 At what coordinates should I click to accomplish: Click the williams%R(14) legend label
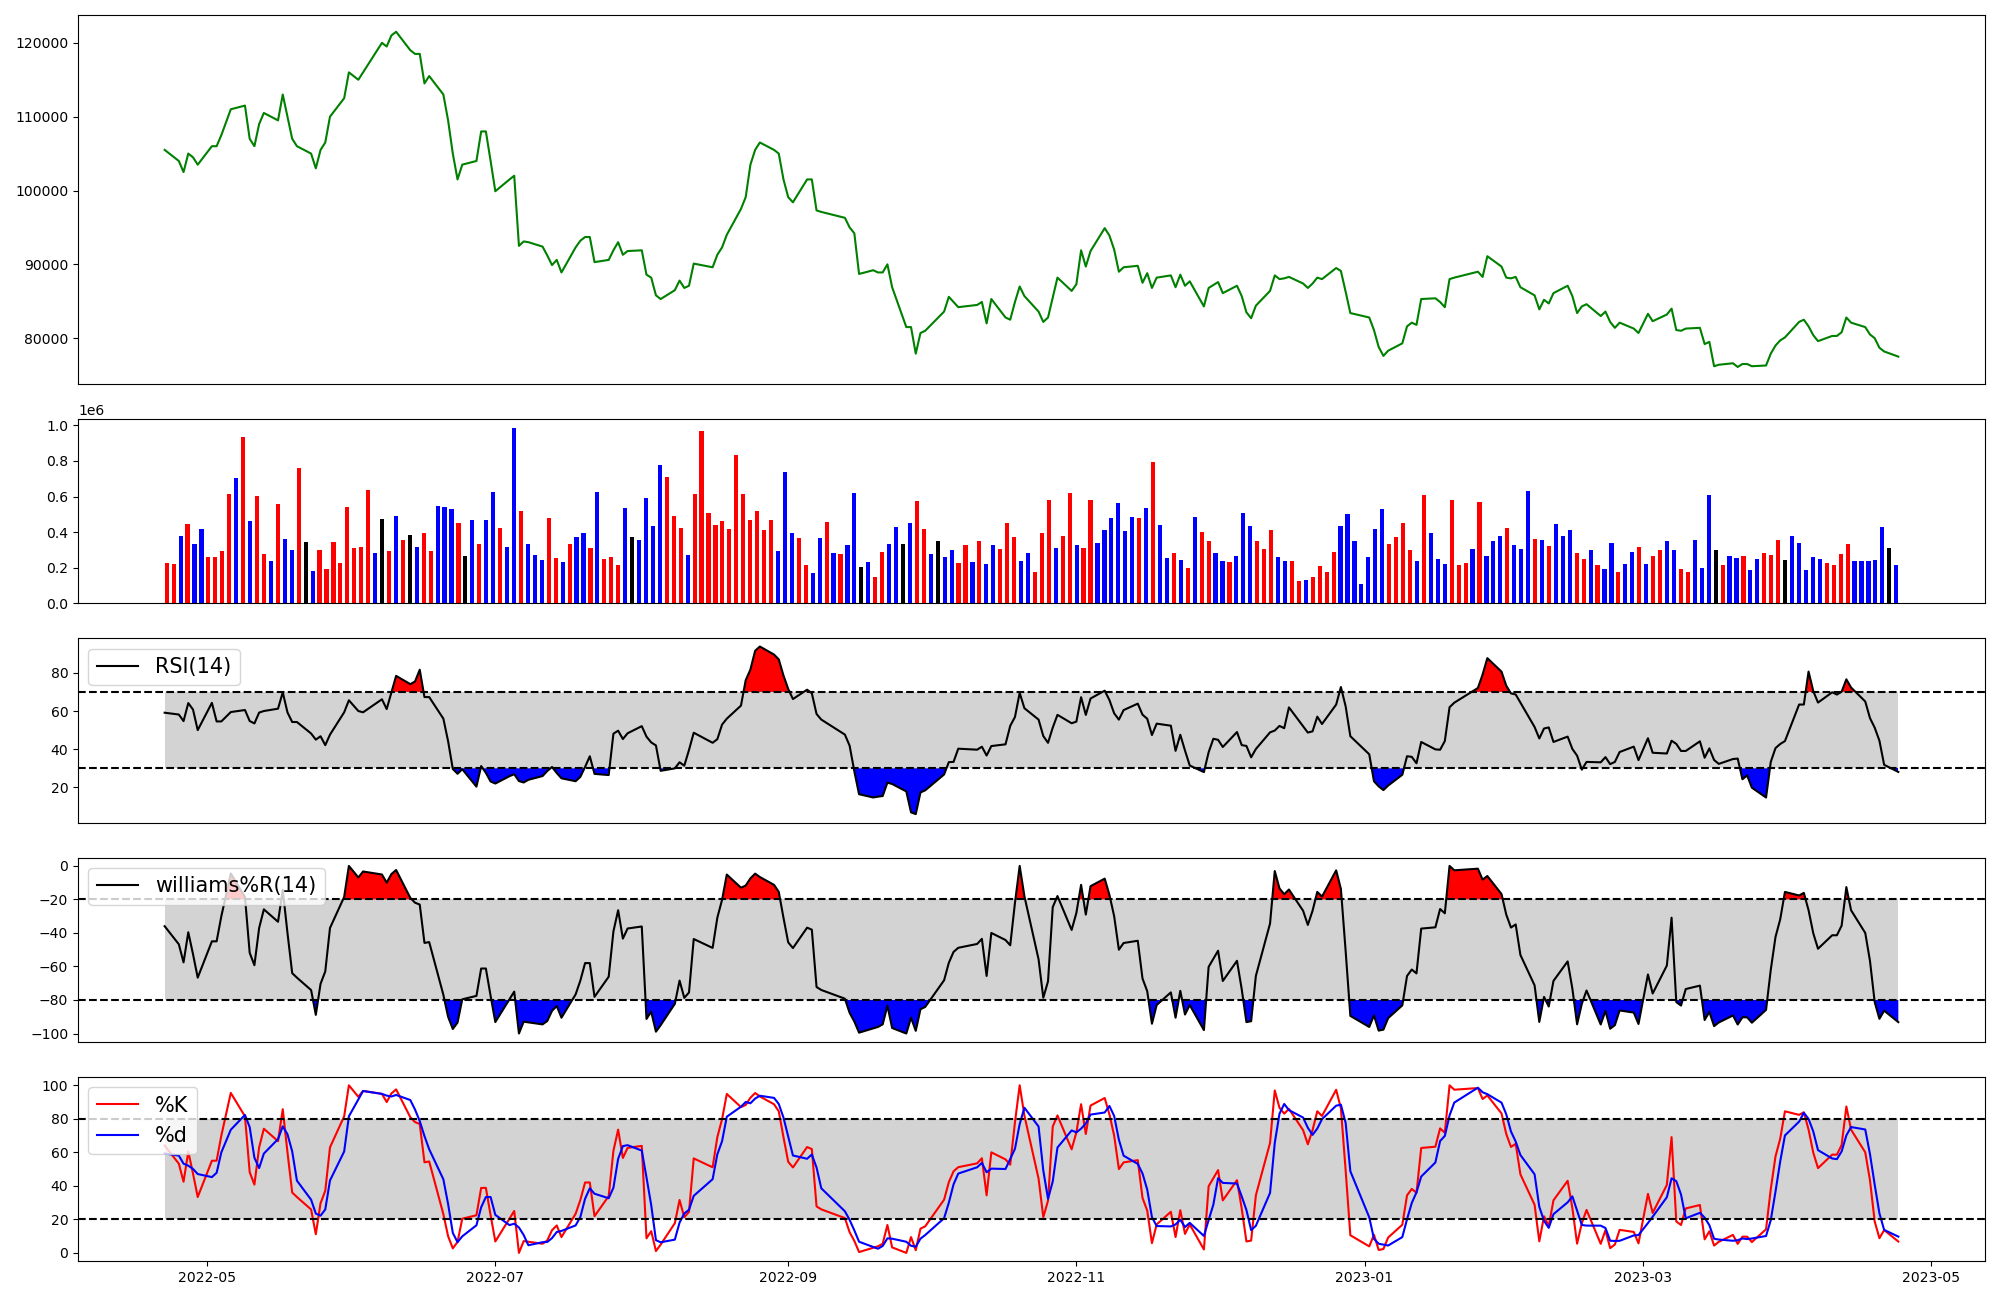pos(235,885)
